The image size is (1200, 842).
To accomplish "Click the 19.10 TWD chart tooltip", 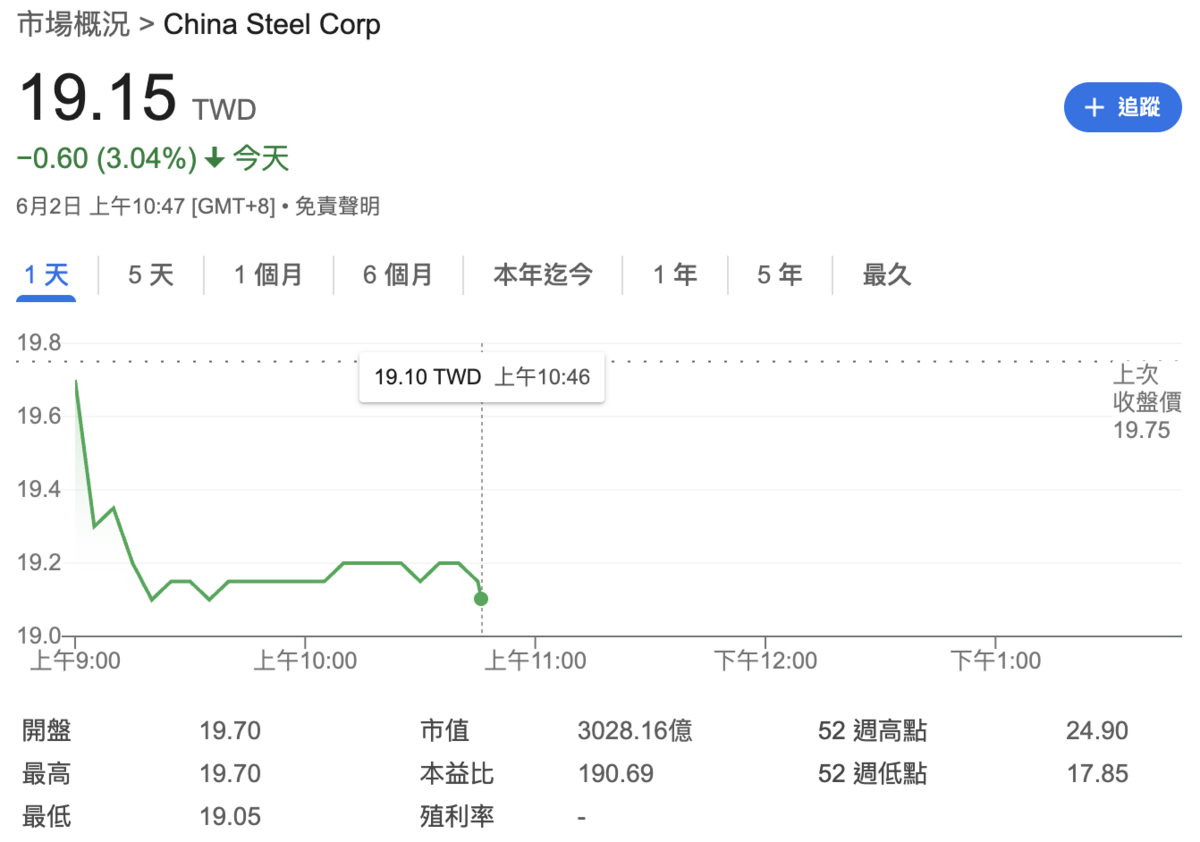I will (481, 377).
